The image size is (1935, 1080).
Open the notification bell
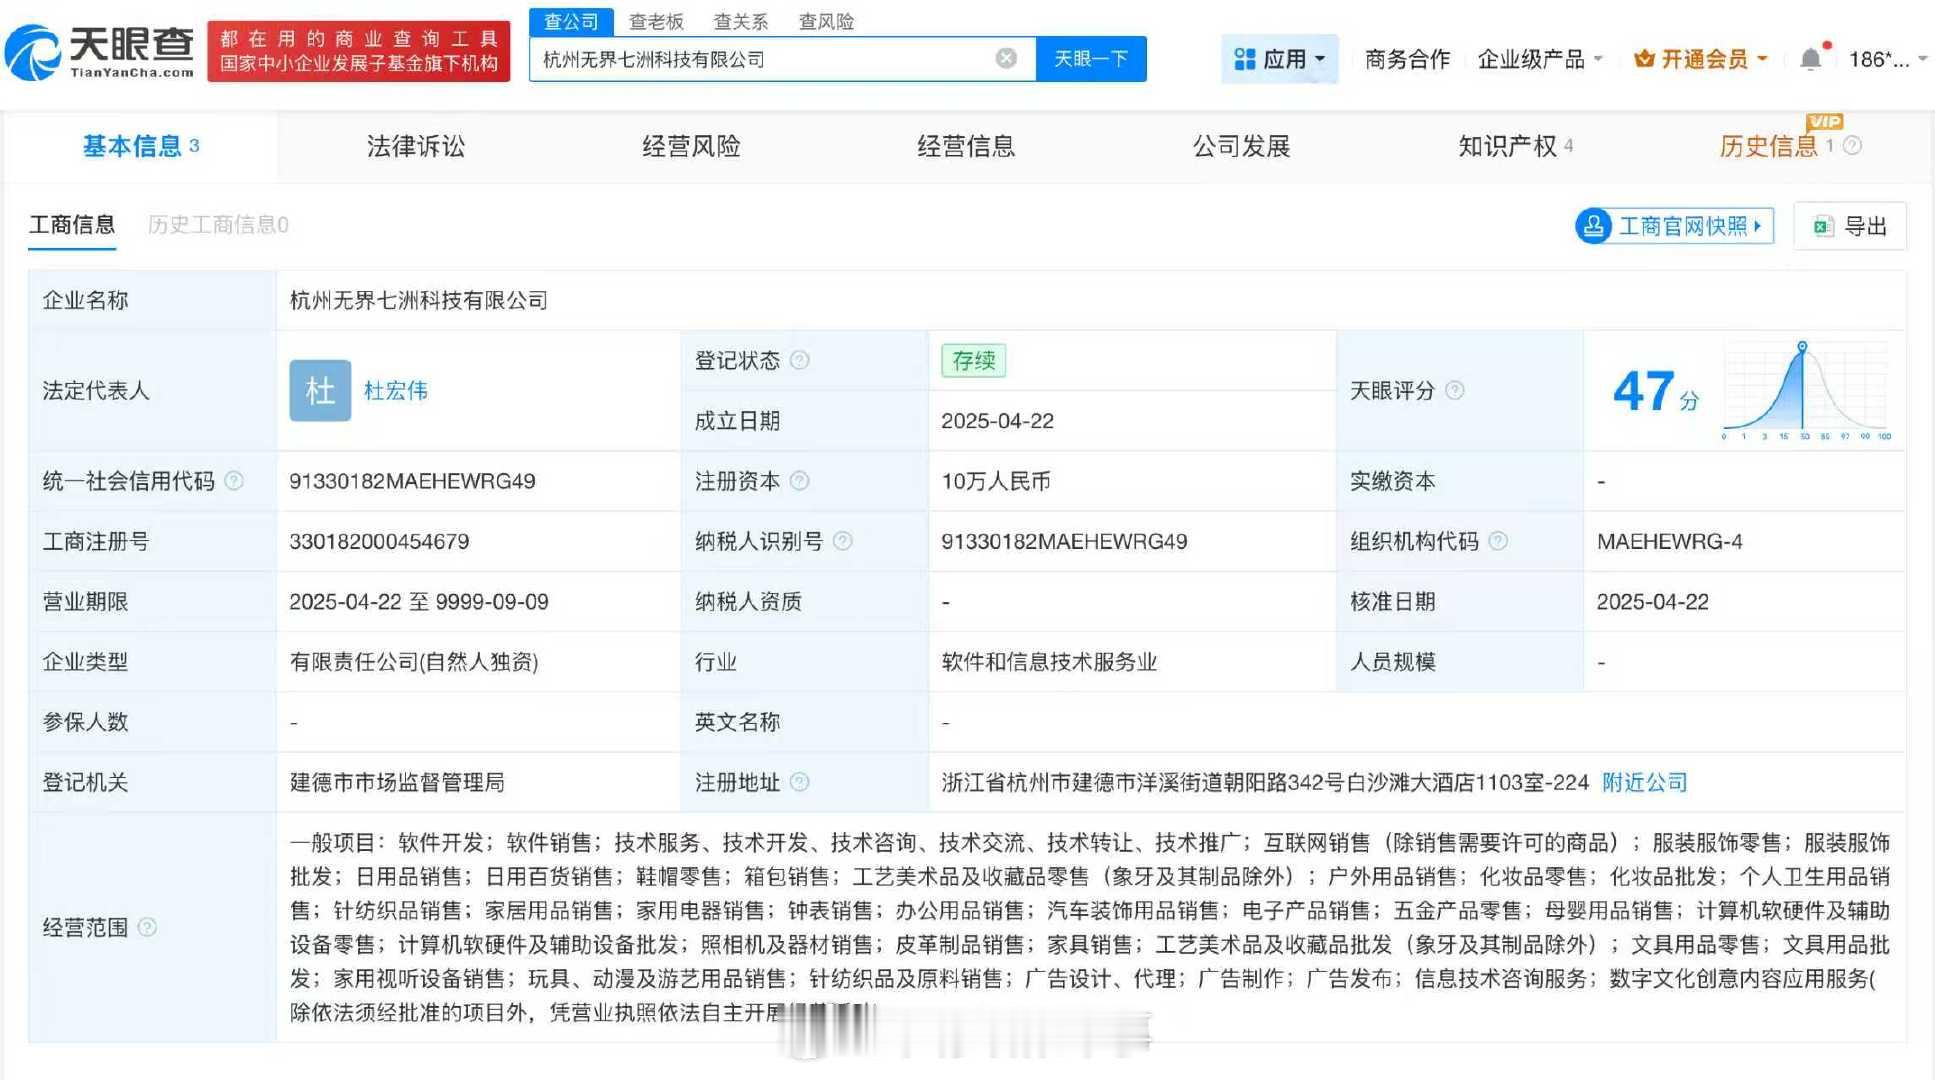tap(1810, 59)
